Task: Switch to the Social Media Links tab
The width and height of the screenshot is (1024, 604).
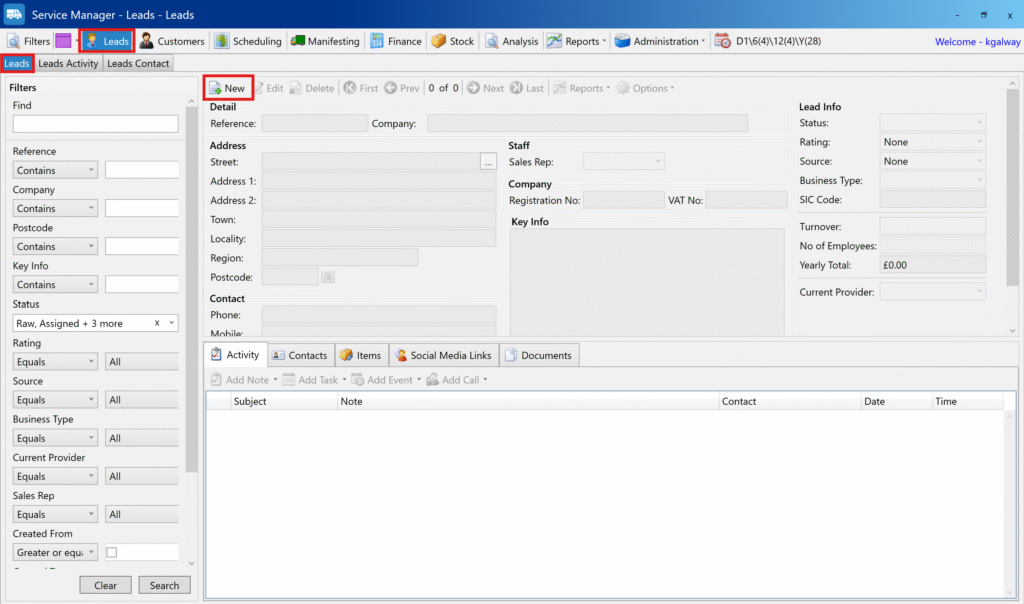Action: click(442, 355)
